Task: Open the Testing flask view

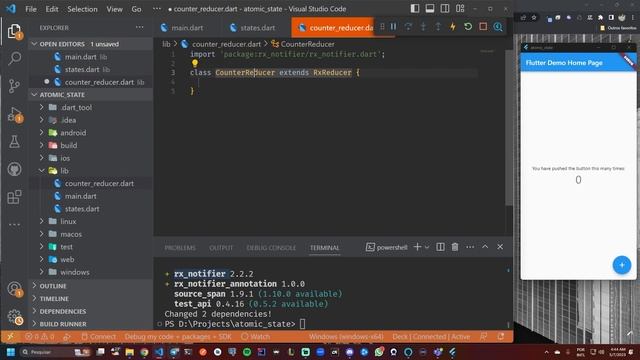Action: (14, 142)
